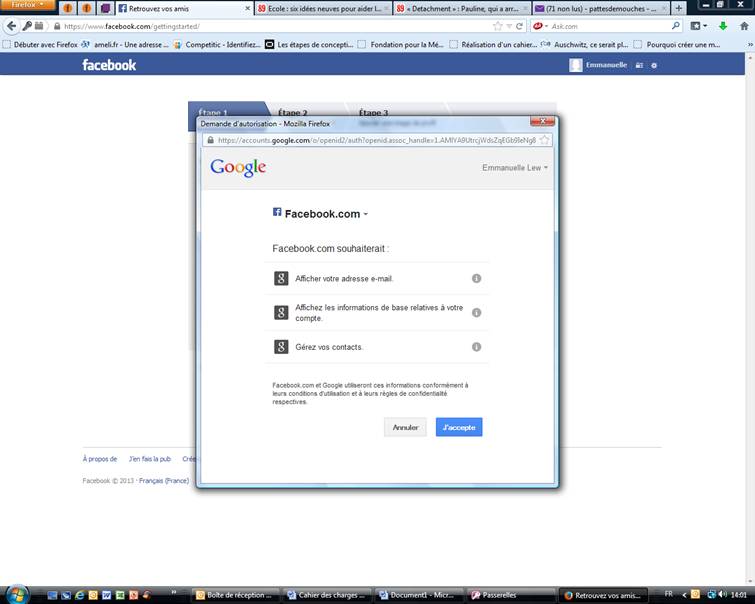Show info for Afficher votre adresse e-mail
755x604 pixels.
point(476,278)
